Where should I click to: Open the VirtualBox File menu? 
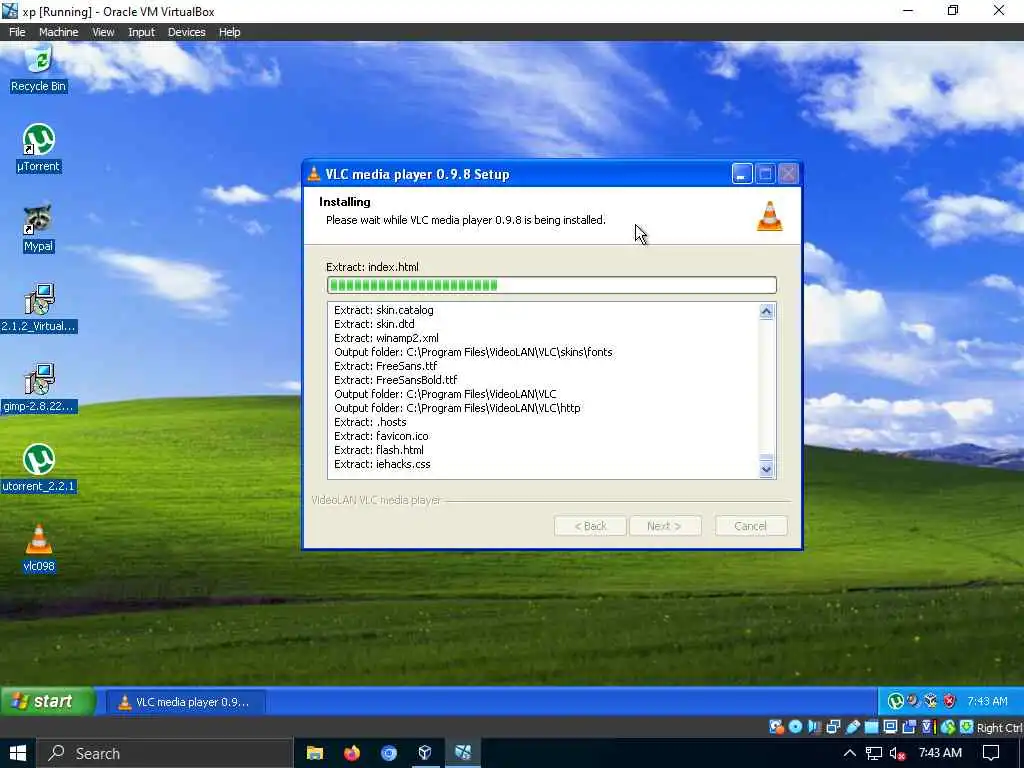click(17, 32)
